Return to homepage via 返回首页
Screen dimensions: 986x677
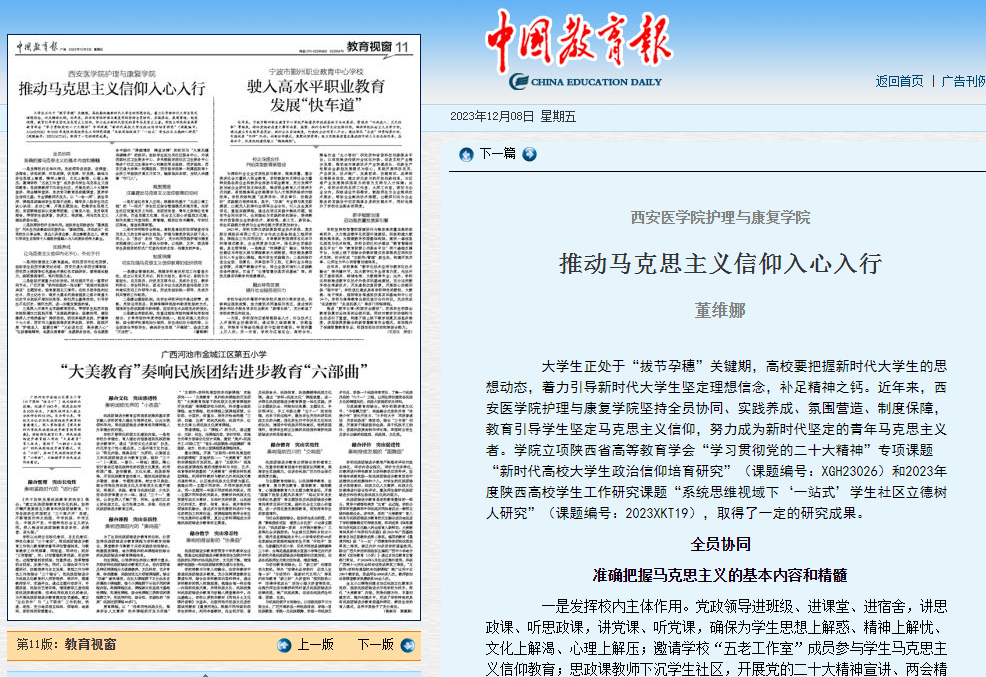tap(899, 81)
